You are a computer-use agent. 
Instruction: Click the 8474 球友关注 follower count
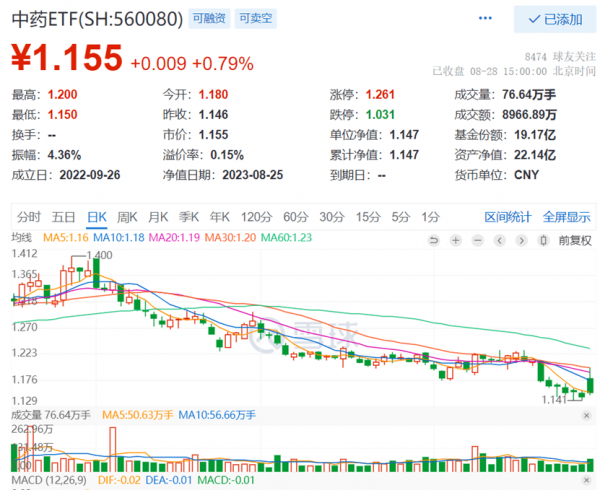(560, 57)
